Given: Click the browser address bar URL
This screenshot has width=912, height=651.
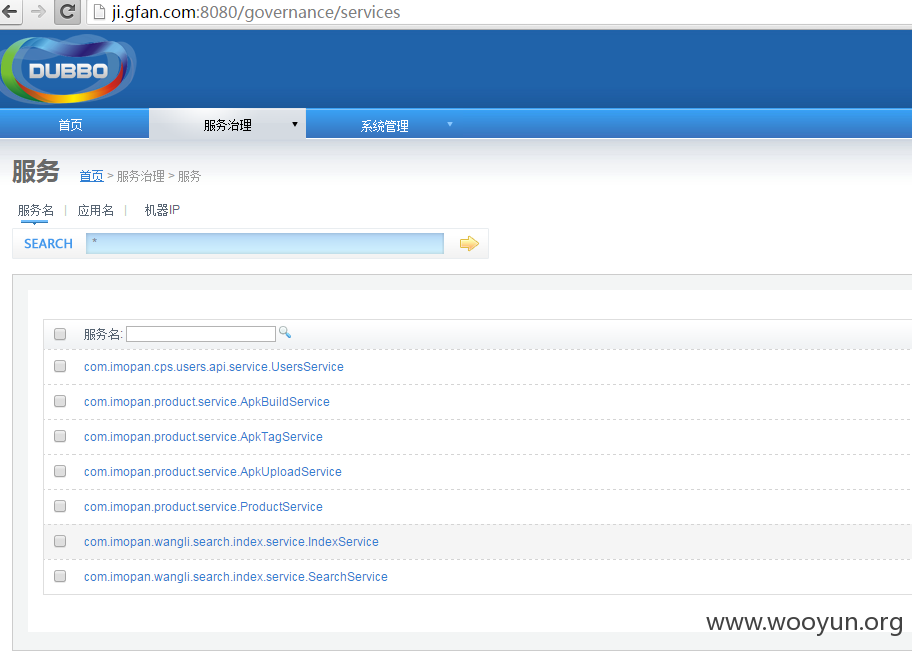Looking at the screenshot, I should 256,12.
